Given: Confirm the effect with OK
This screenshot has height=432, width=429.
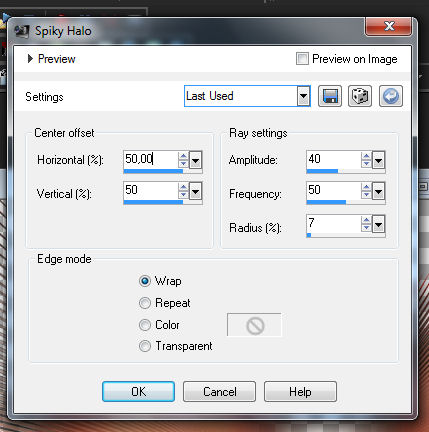Looking at the screenshot, I should (138, 392).
